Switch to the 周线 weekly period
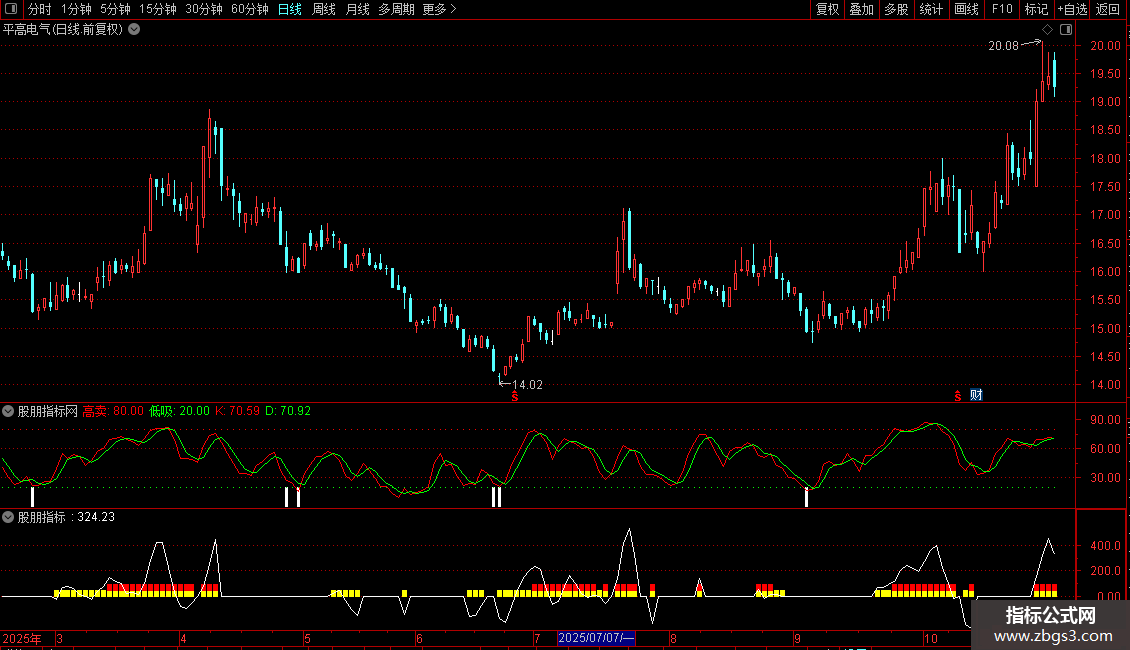This screenshot has height=650, width=1130. [324, 9]
